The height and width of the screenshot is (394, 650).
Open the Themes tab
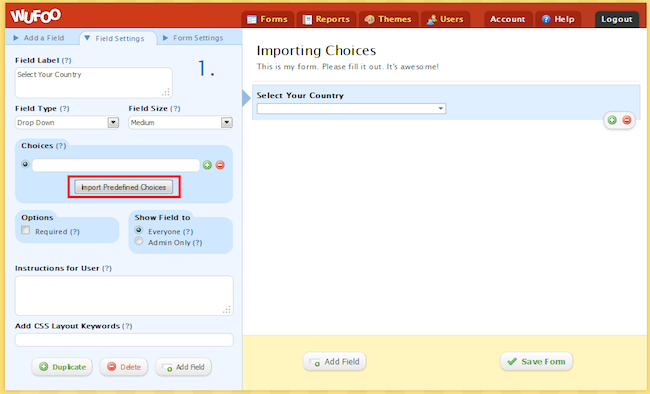(x=388, y=19)
